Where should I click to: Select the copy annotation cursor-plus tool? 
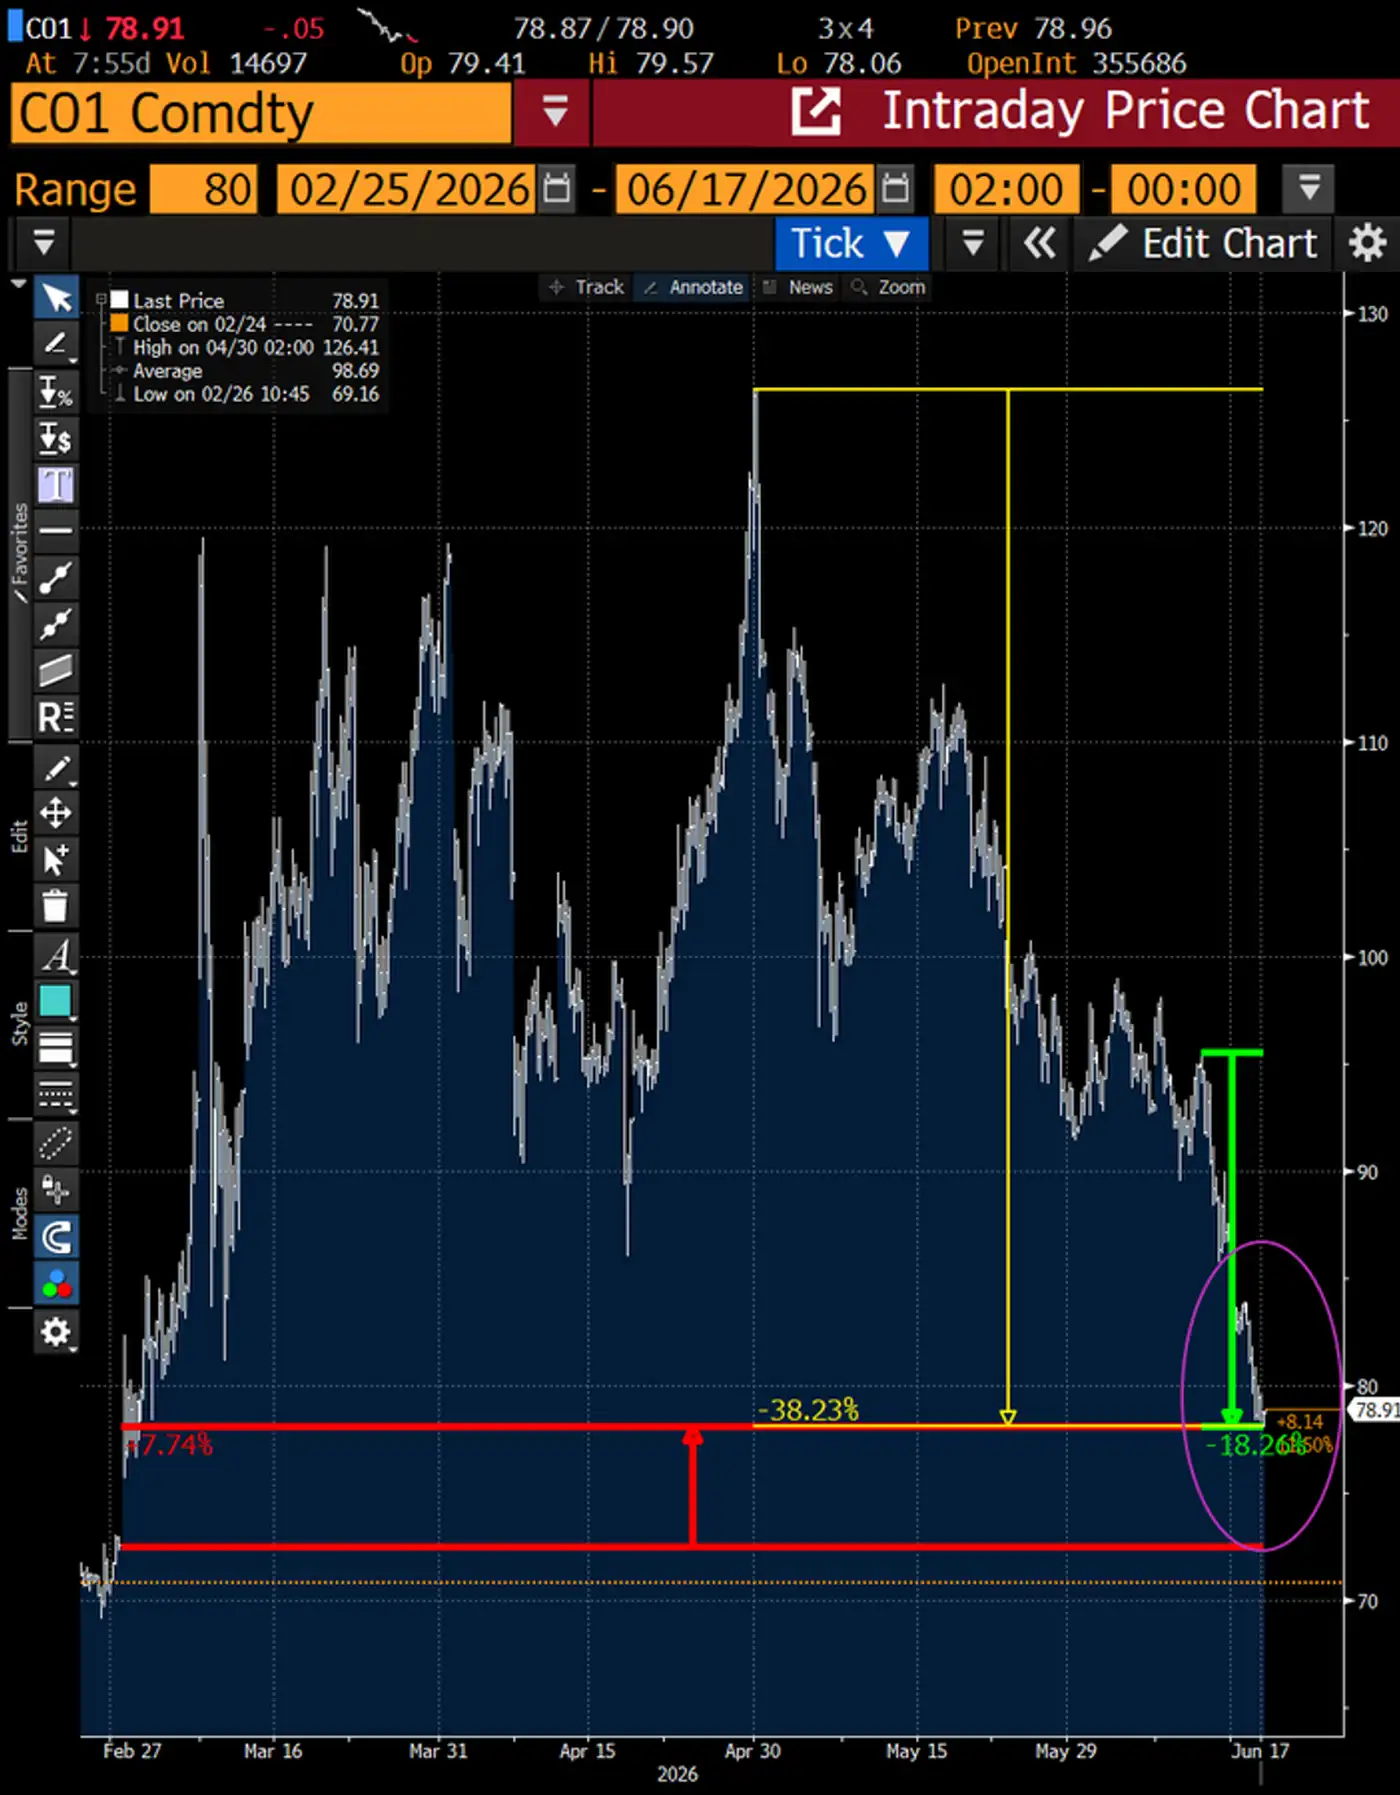pos(56,859)
